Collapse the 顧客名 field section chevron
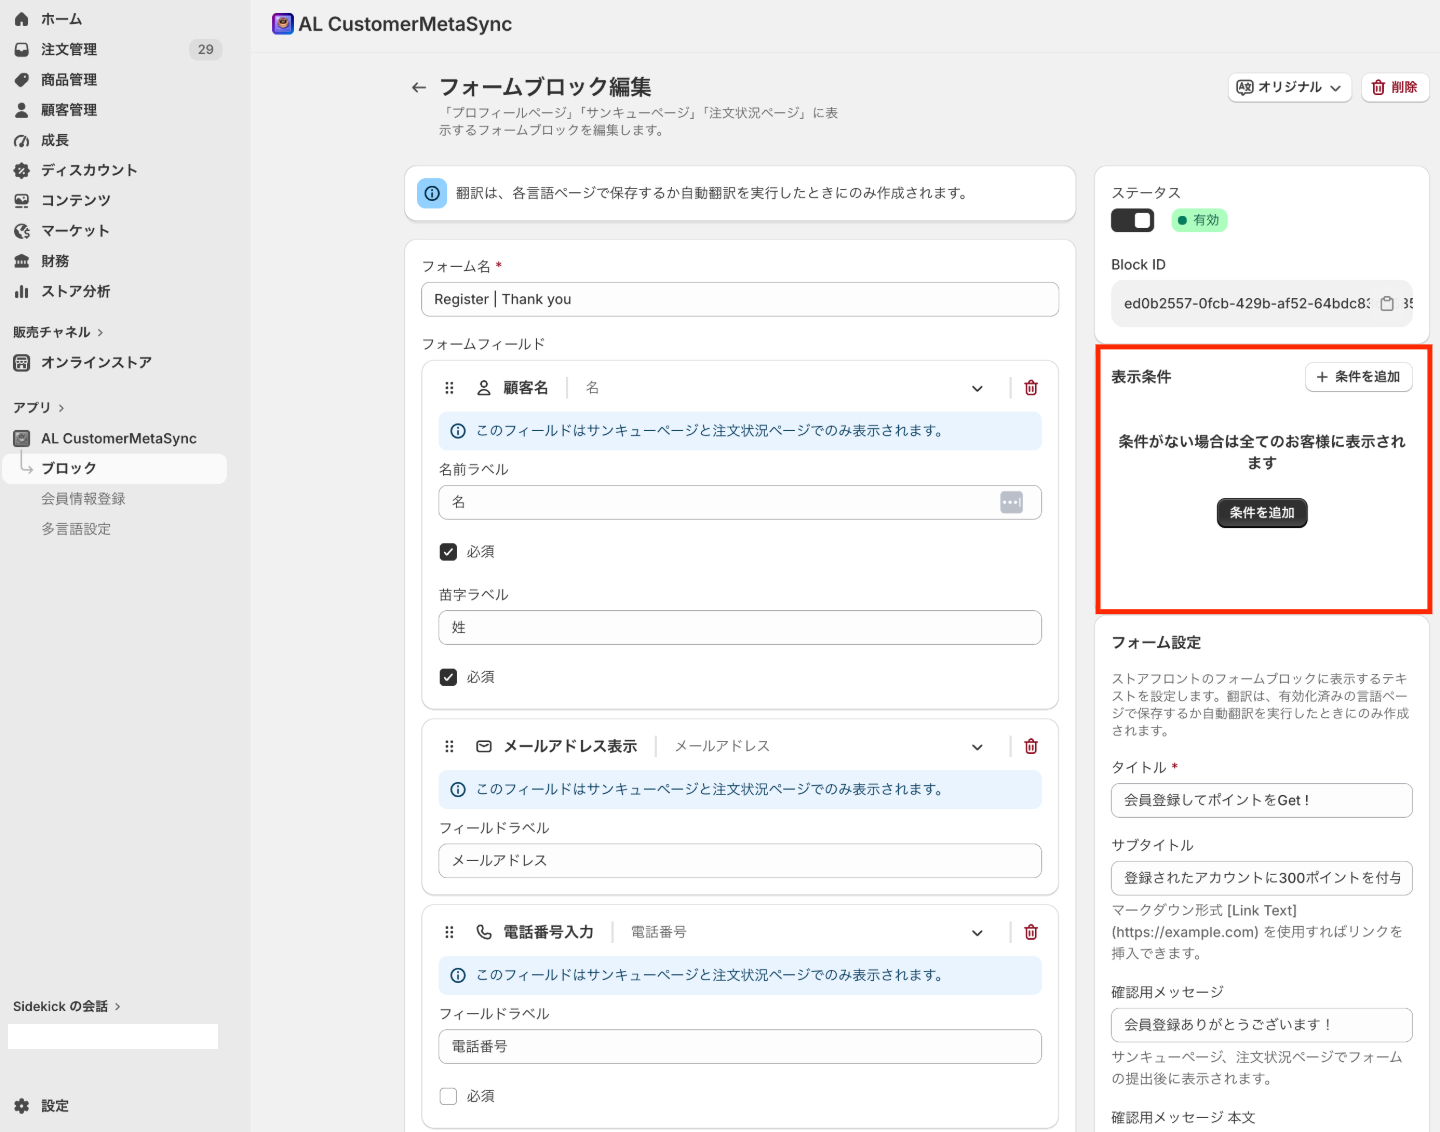Image resolution: width=1440 pixels, height=1132 pixels. point(977,389)
